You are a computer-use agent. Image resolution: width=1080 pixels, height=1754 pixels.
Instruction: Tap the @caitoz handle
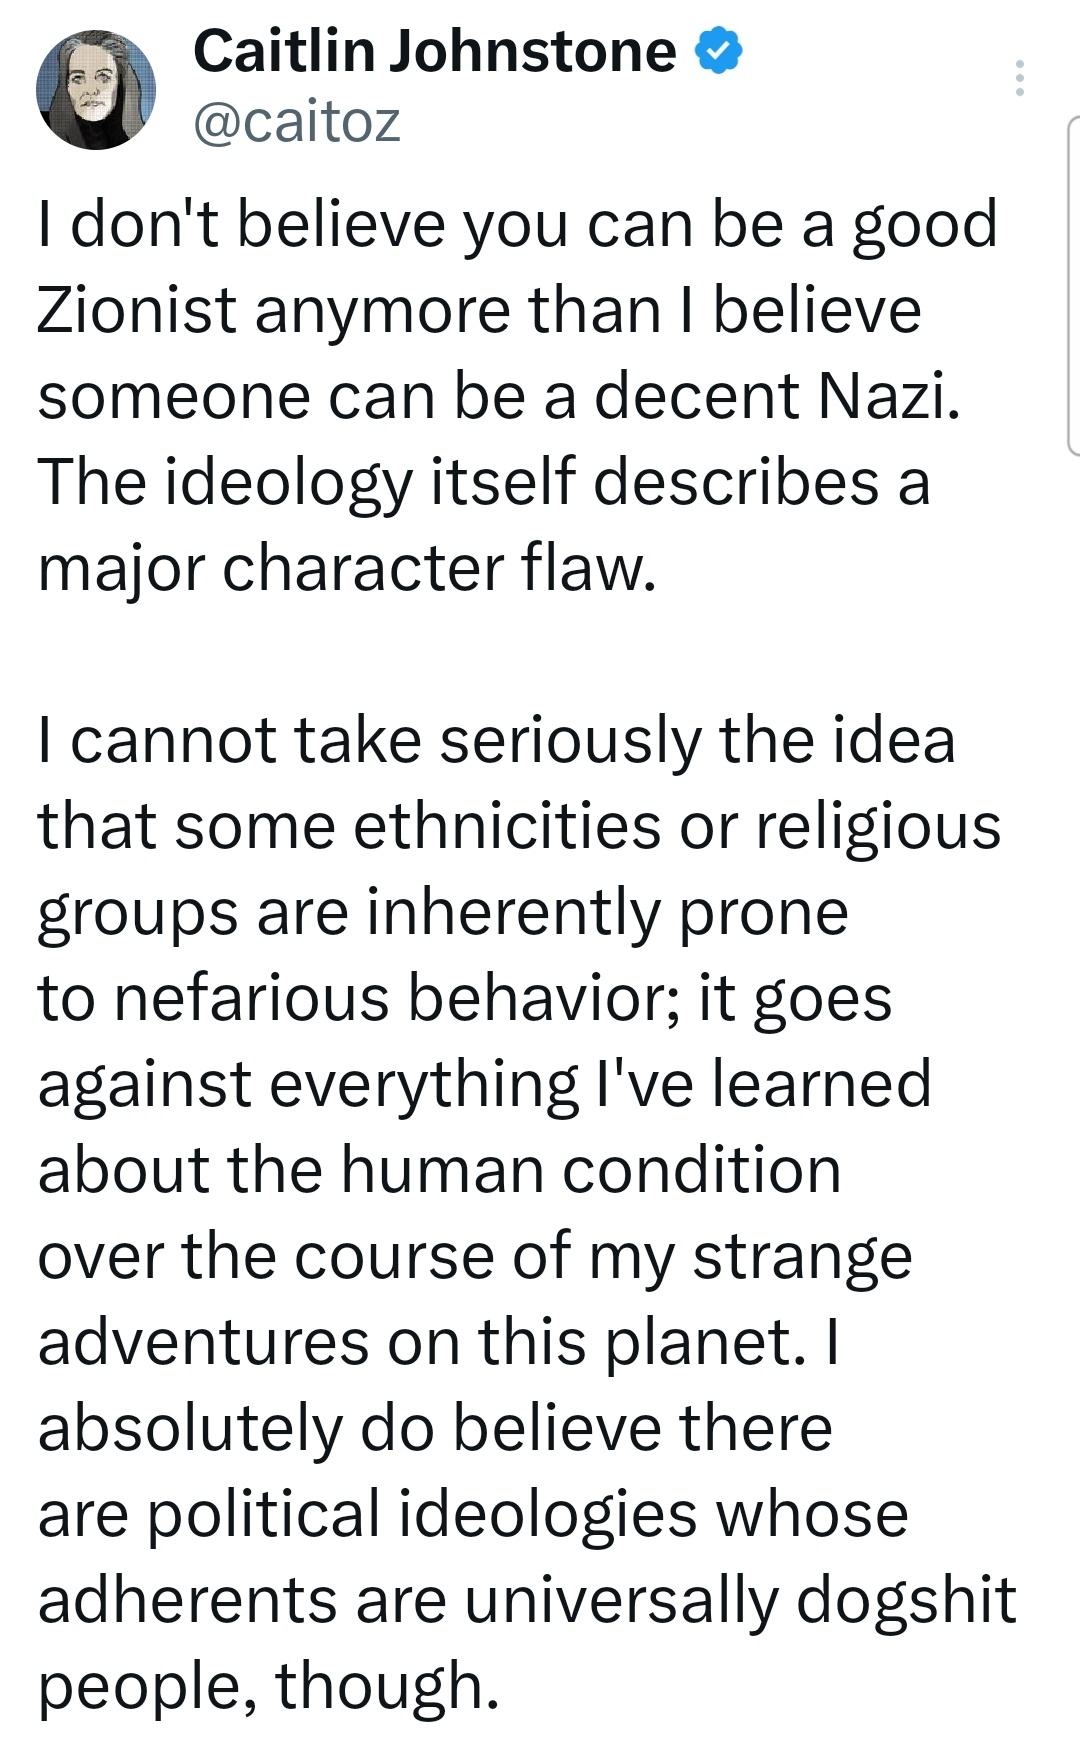(x=296, y=122)
